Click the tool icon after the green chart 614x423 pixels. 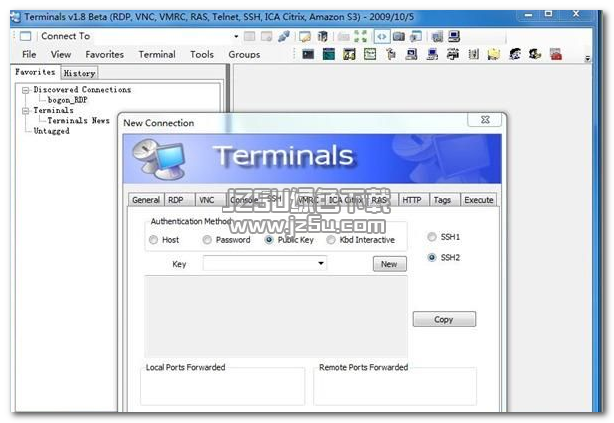pos(390,54)
